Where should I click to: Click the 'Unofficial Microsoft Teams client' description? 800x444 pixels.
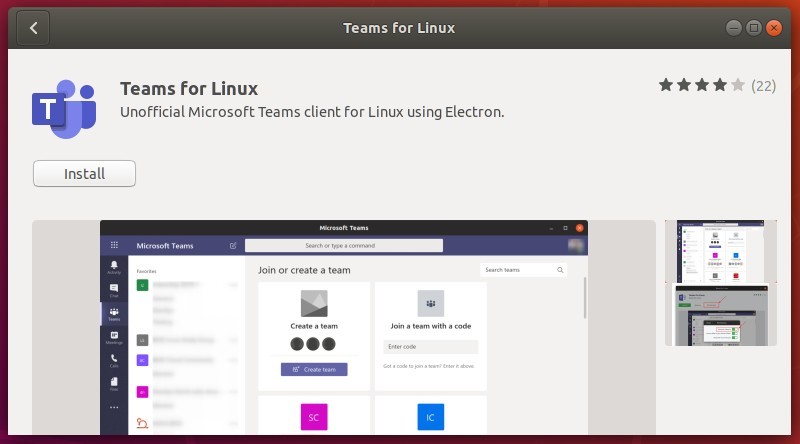[312, 112]
